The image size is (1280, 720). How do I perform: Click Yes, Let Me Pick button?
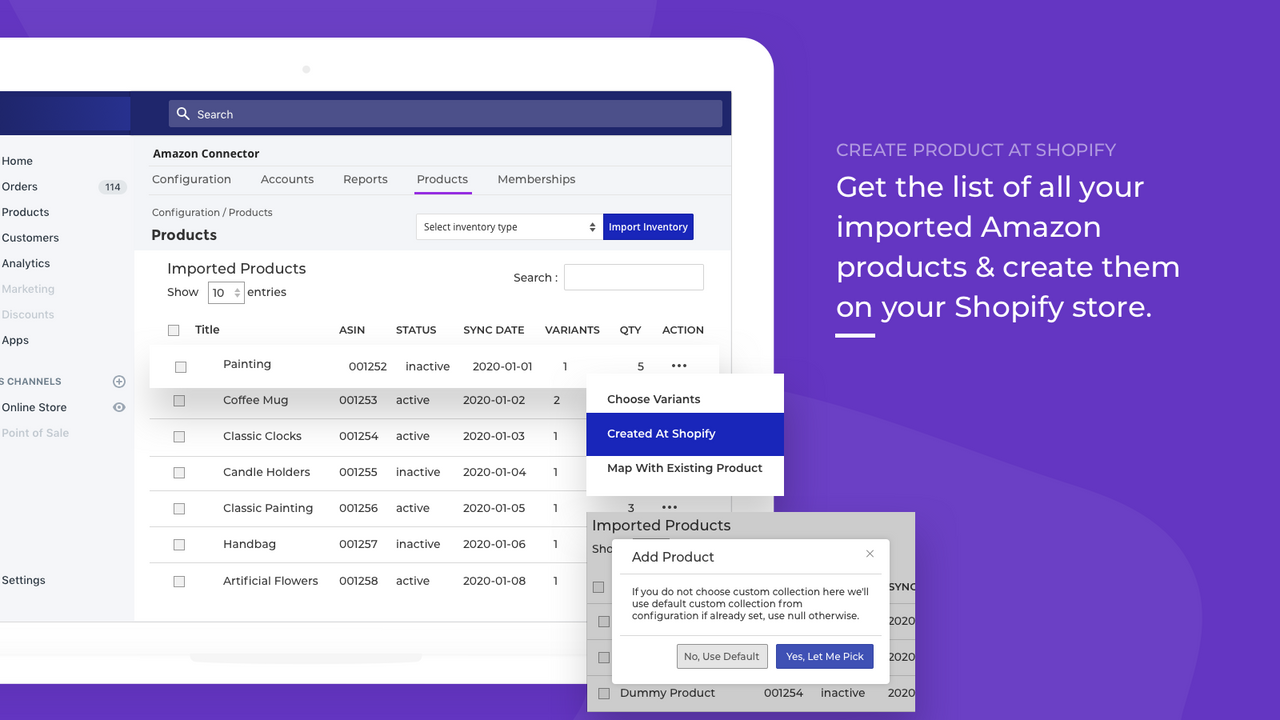click(825, 656)
